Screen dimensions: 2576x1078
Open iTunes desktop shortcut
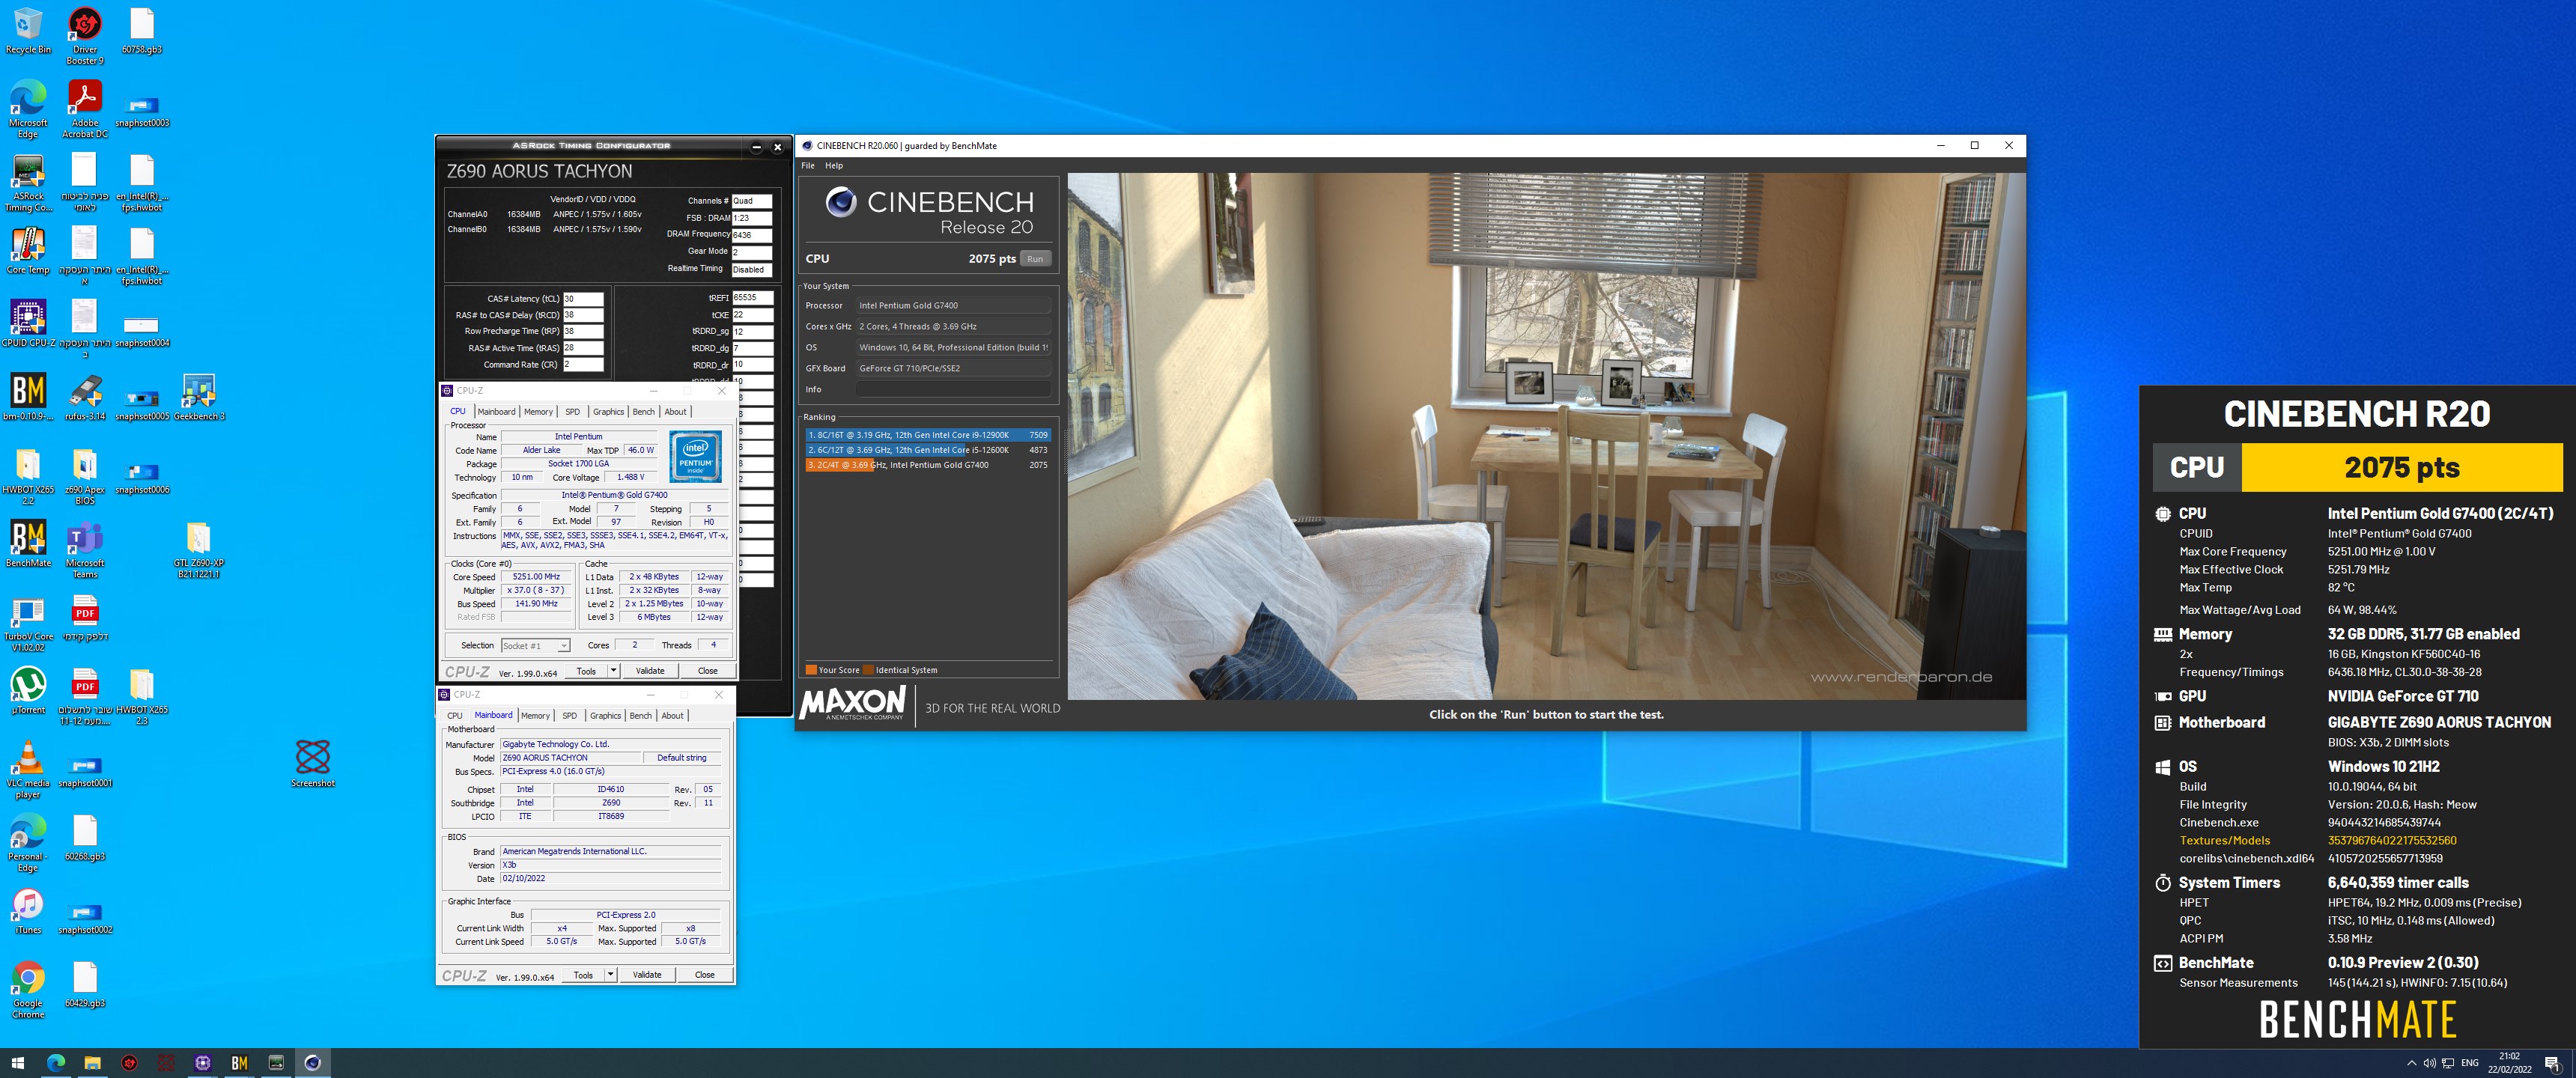pyautogui.click(x=28, y=910)
